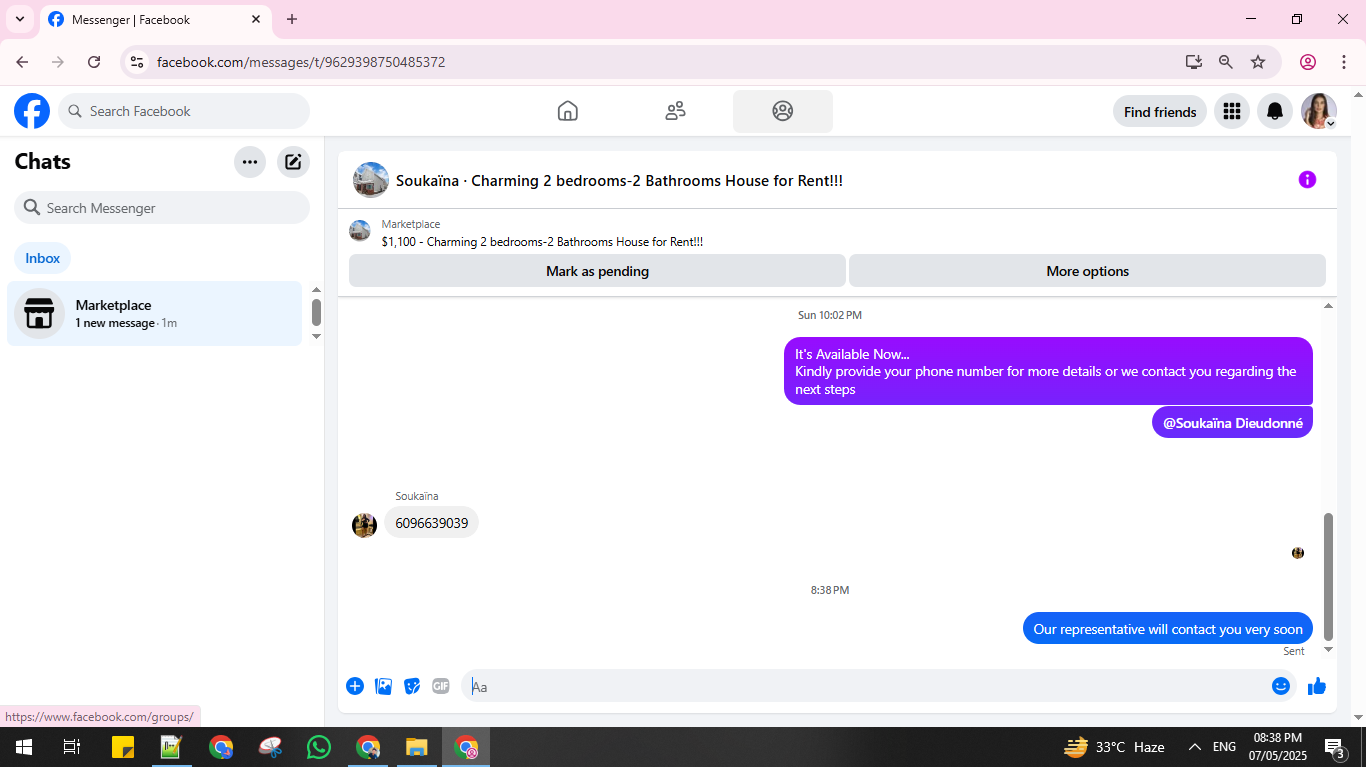Open the tab search dropdown arrow
This screenshot has width=1366, height=767.
click(x=20, y=19)
